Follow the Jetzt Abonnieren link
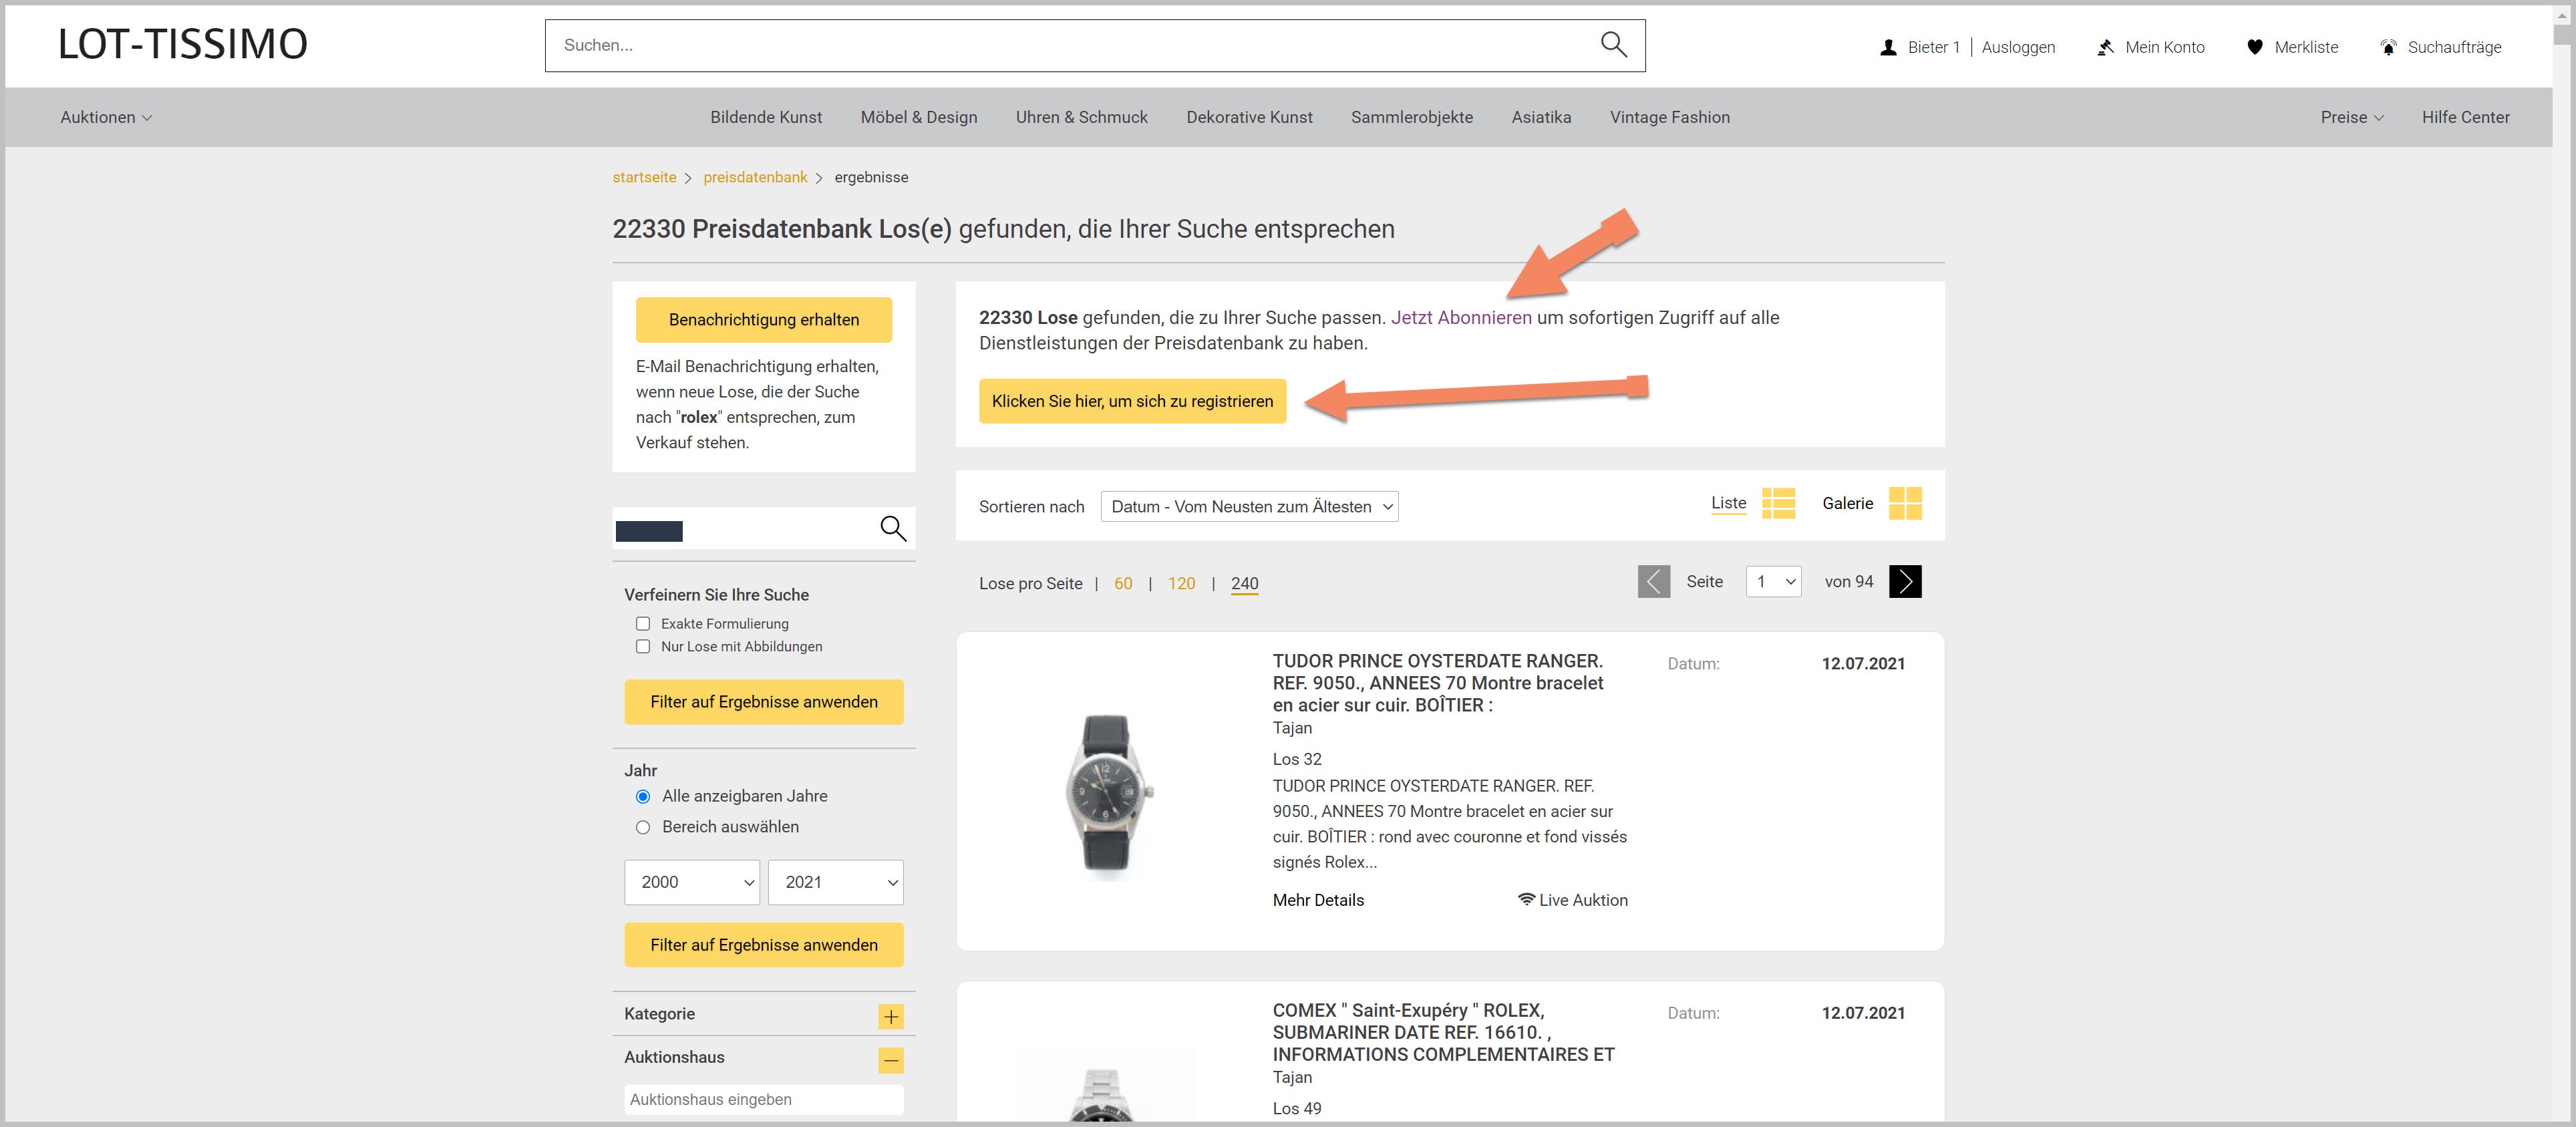Screen dimensions: 2576x1127 (1461, 318)
